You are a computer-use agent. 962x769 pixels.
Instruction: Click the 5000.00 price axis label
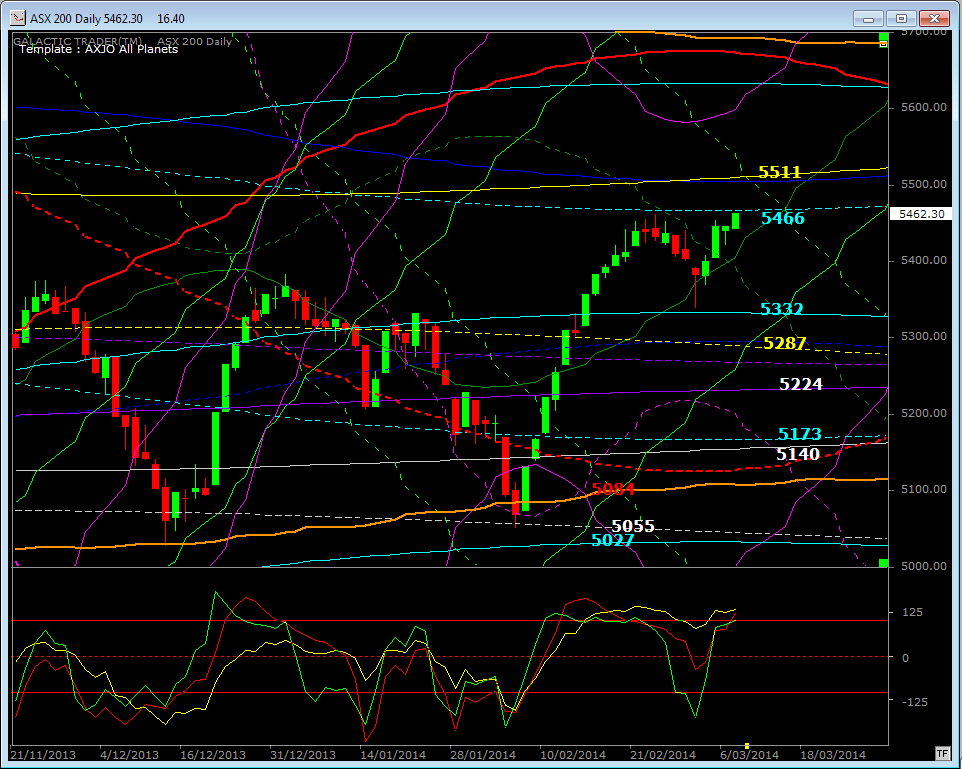pos(924,566)
